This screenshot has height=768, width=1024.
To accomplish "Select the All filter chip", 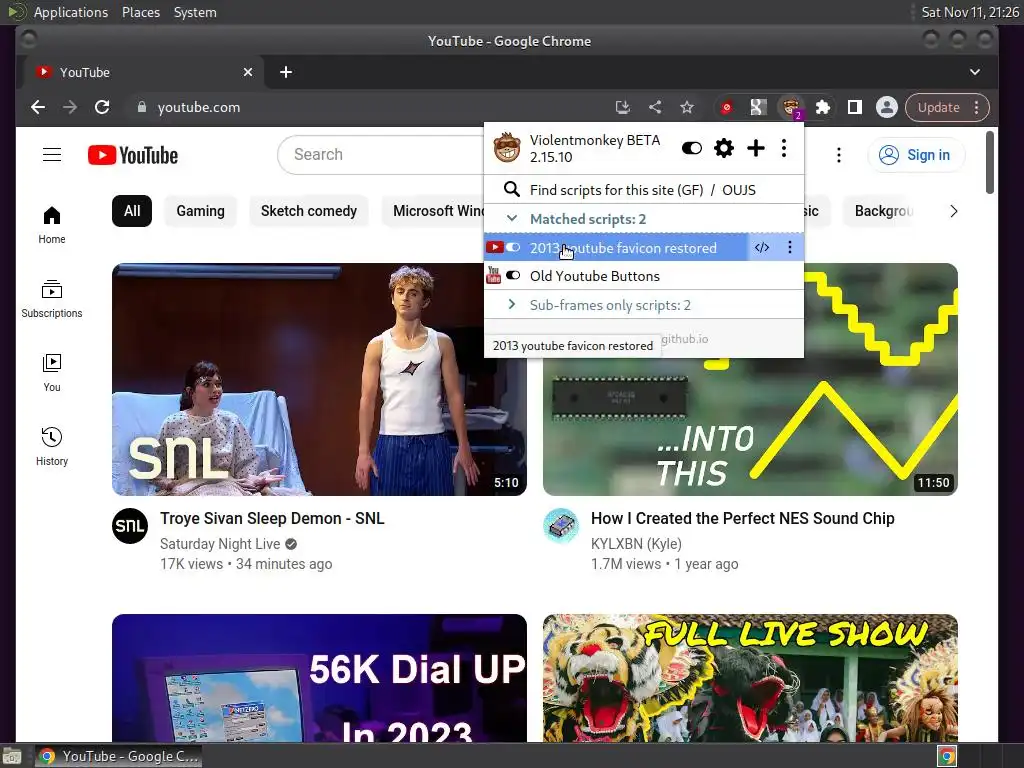I will [x=132, y=211].
